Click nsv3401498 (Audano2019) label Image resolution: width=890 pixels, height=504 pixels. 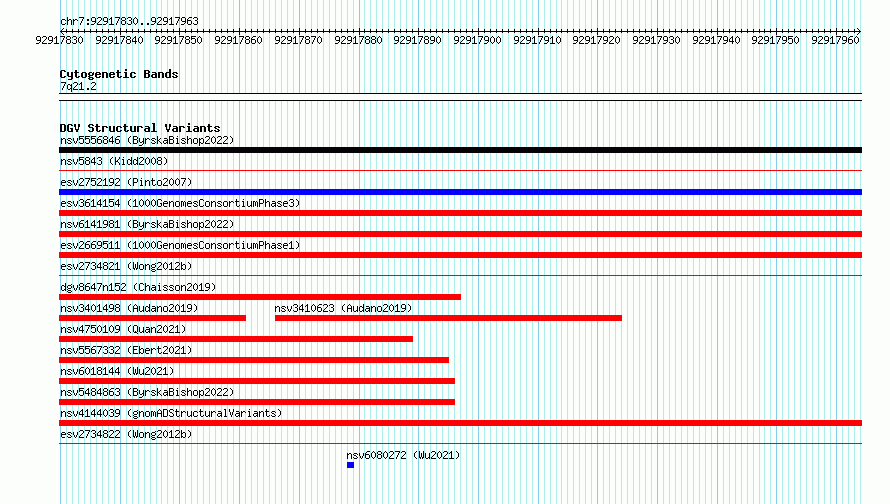pyautogui.click(x=129, y=308)
